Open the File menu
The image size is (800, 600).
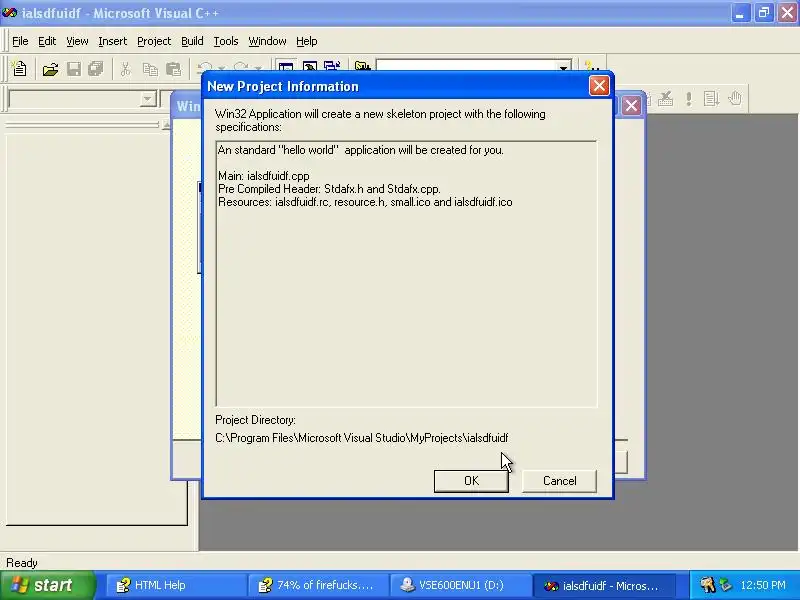pos(20,41)
